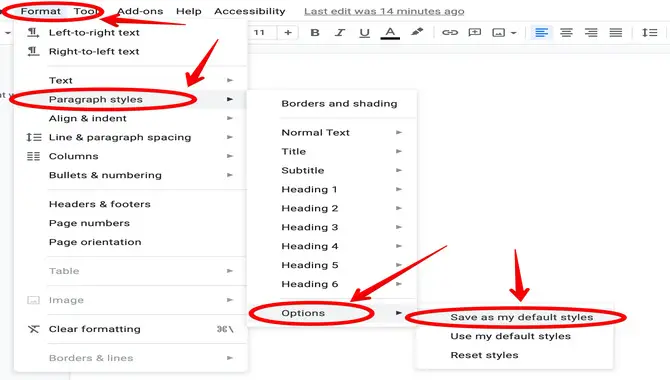Justify text alignment
The height and width of the screenshot is (380, 670).
pos(616,32)
